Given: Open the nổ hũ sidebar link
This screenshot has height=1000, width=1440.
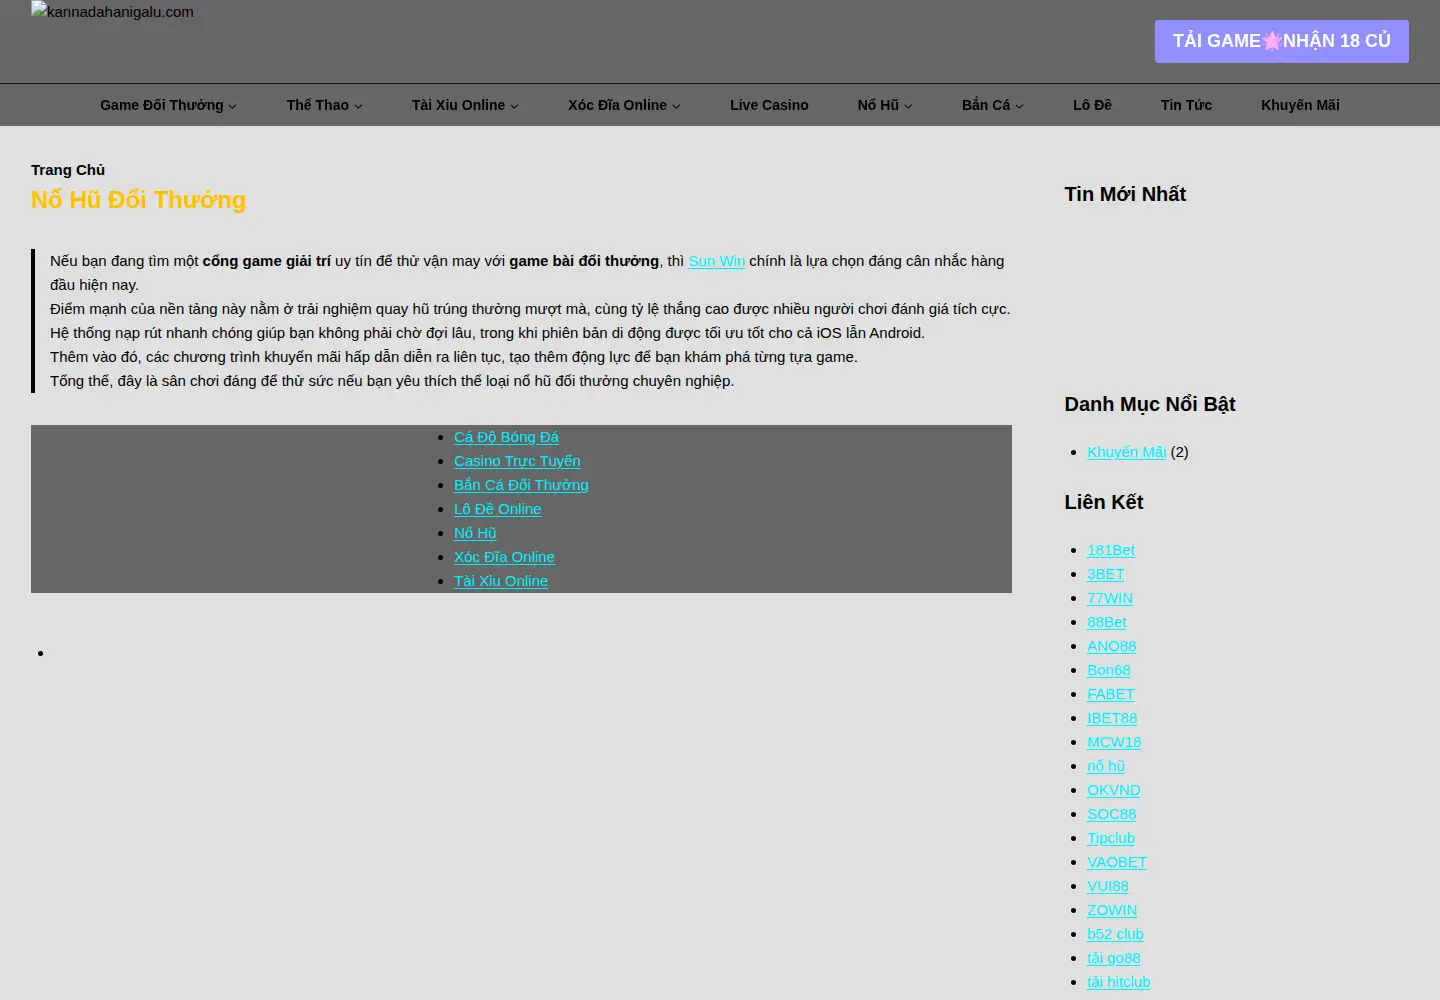Looking at the screenshot, I should (x=1106, y=766).
